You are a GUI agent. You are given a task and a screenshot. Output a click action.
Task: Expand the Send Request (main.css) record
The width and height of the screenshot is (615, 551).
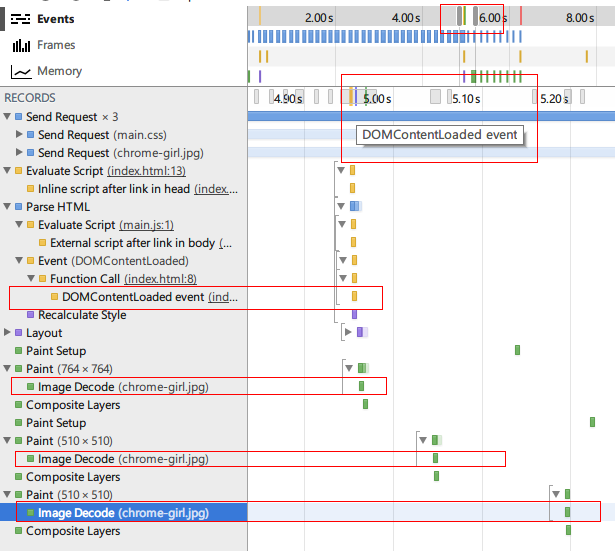(x=20, y=135)
